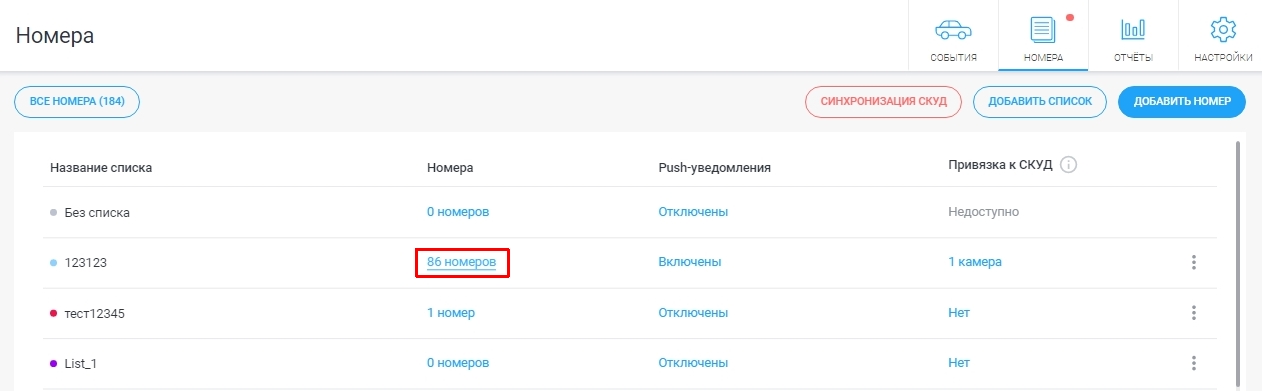The image size is (1262, 391).
Task: Select the Без списка list name
Action: point(97,212)
